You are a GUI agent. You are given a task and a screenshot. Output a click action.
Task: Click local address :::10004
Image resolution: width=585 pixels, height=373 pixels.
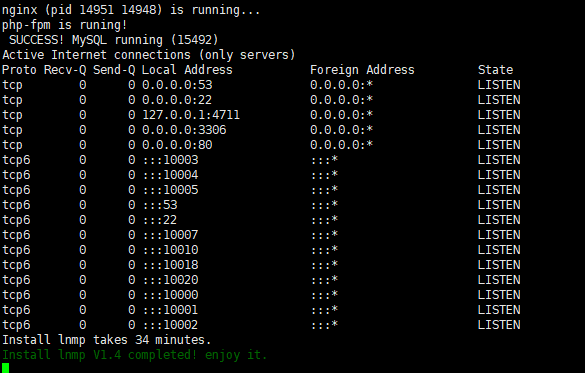click(171, 175)
